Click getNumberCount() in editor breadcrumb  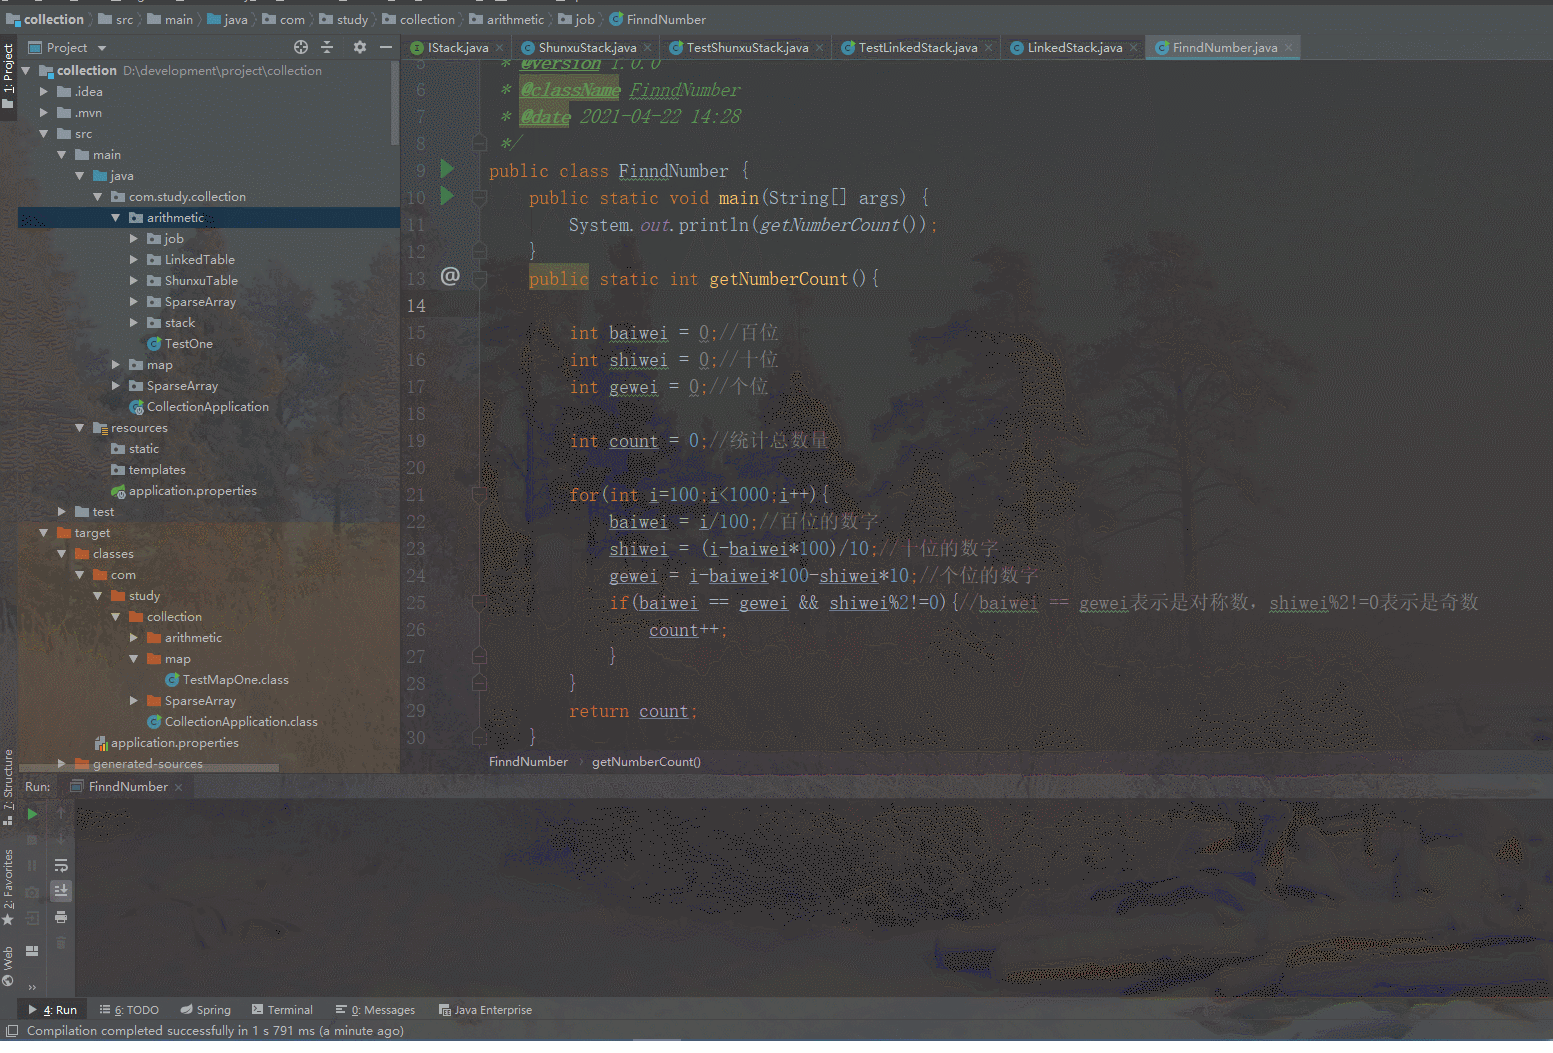tap(646, 762)
